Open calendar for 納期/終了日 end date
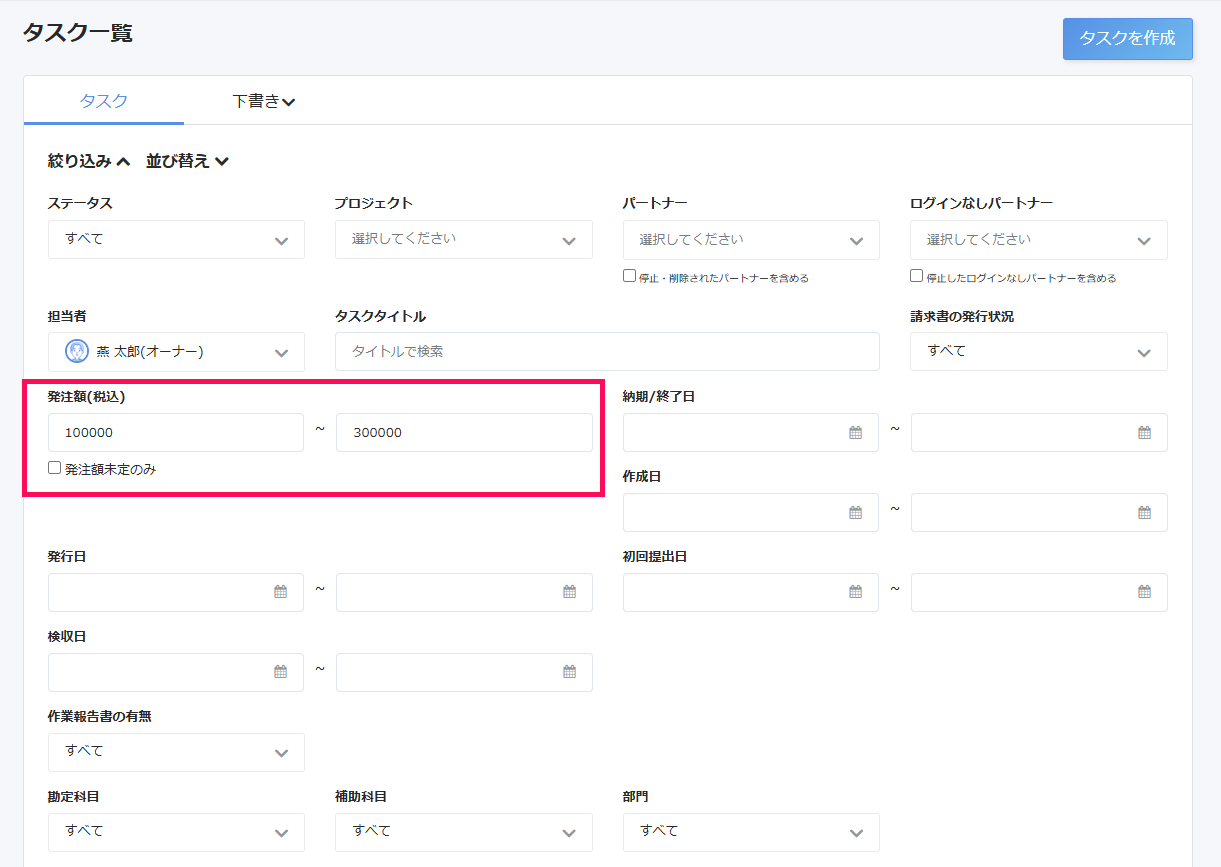This screenshot has width=1221, height=867. [x=1144, y=433]
